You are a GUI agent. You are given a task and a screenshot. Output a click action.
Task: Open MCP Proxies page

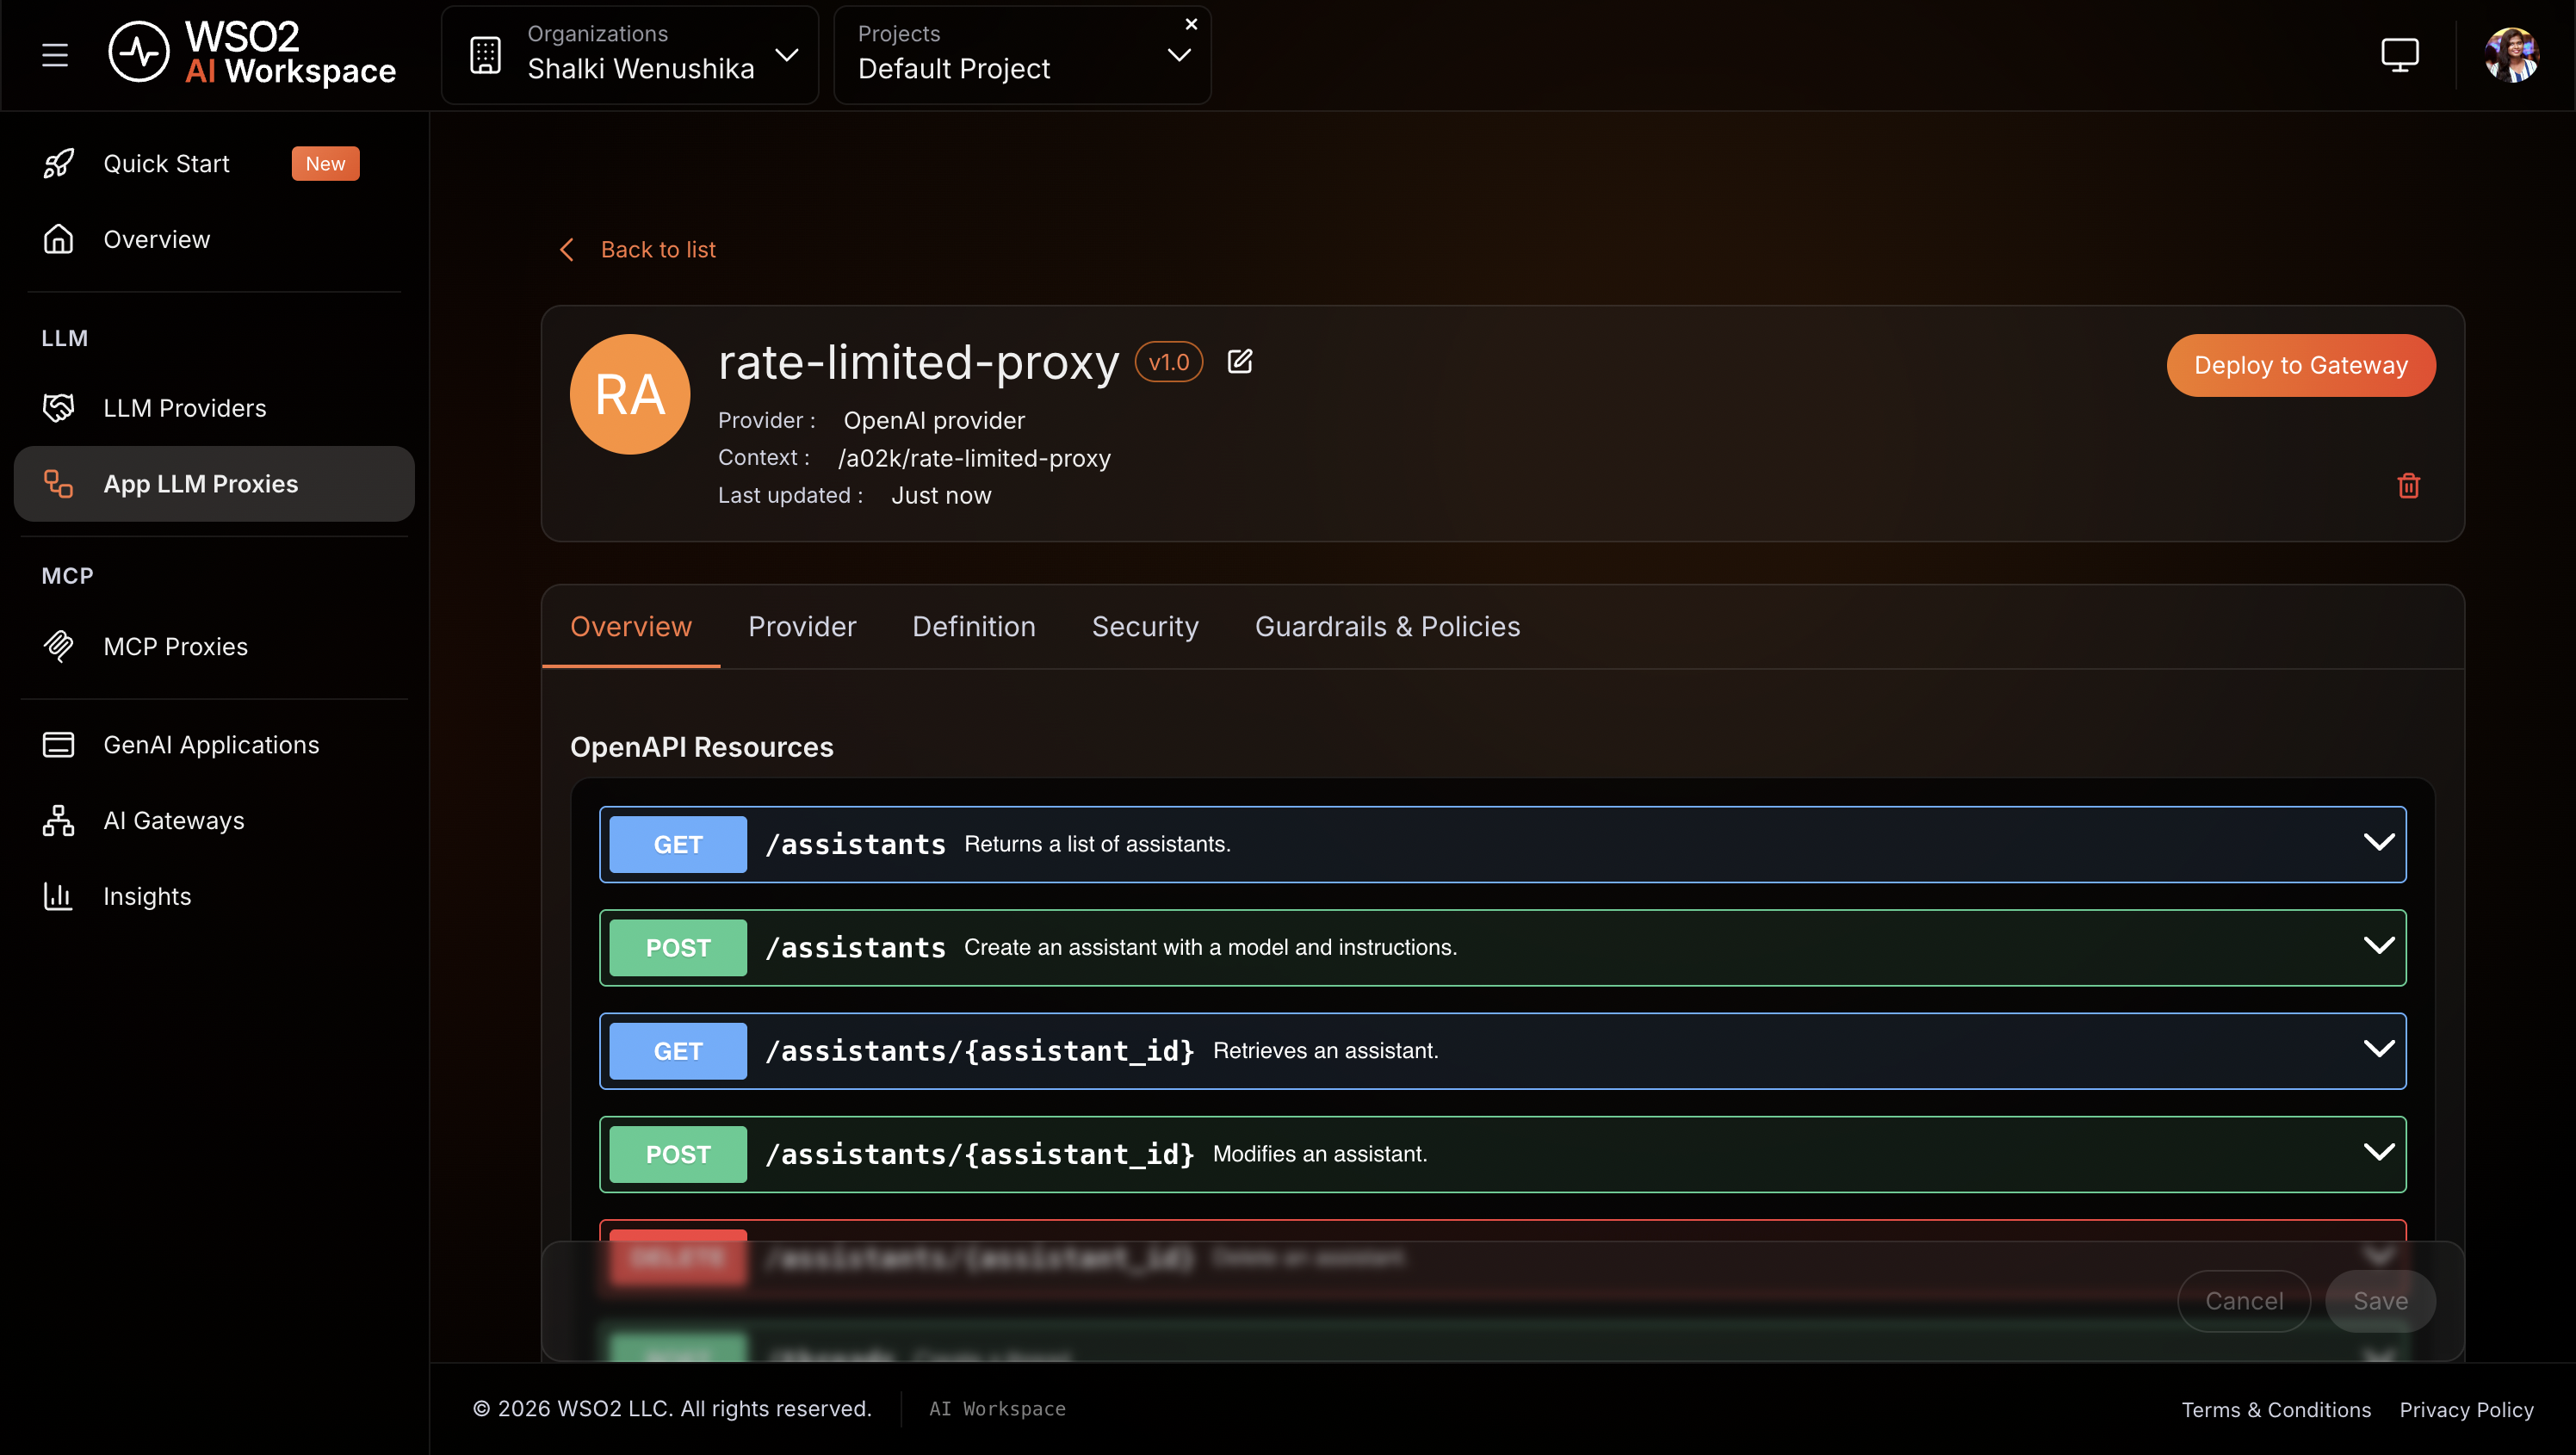175,647
